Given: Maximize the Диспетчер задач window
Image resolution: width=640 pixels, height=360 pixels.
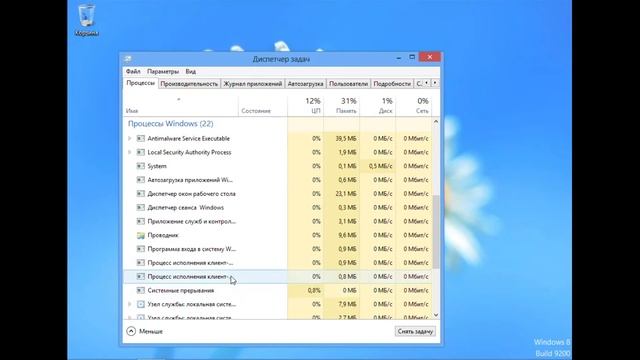Looking at the screenshot, I should click(x=412, y=57).
